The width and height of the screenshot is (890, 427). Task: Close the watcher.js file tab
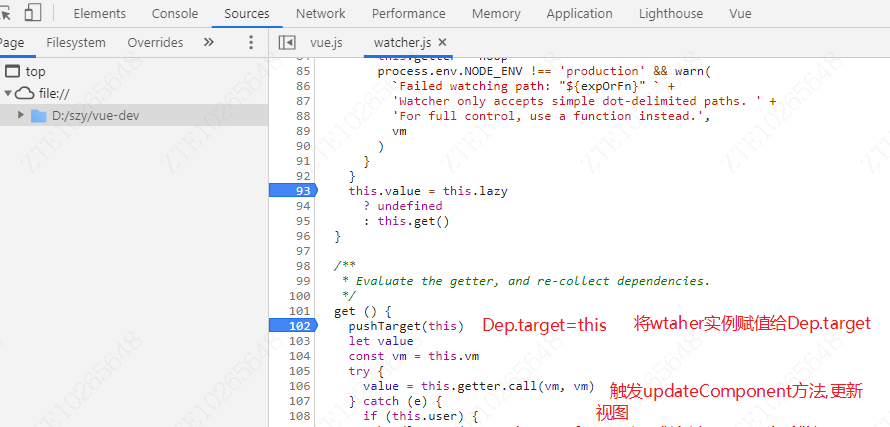click(443, 43)
